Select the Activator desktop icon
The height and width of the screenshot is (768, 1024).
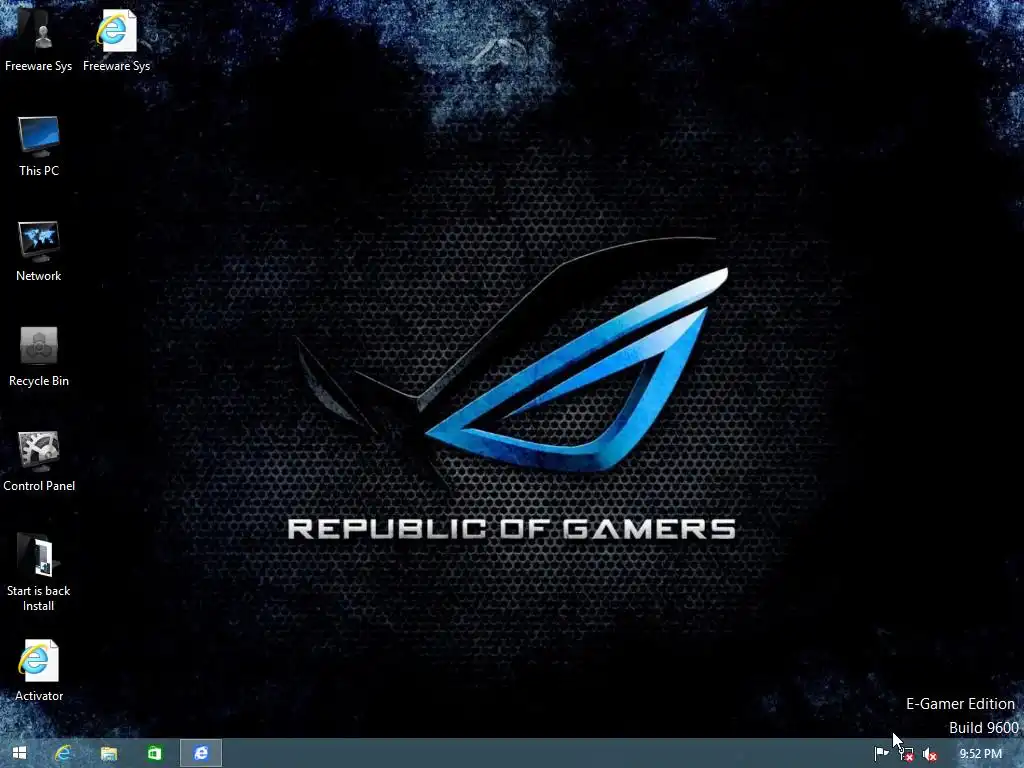(39, 671)
